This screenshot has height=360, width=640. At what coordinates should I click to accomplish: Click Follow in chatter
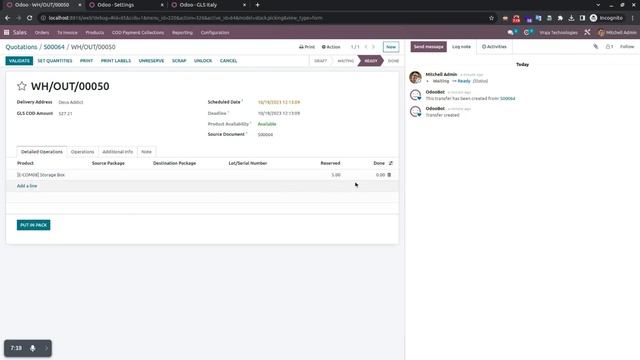click(627, 47)
